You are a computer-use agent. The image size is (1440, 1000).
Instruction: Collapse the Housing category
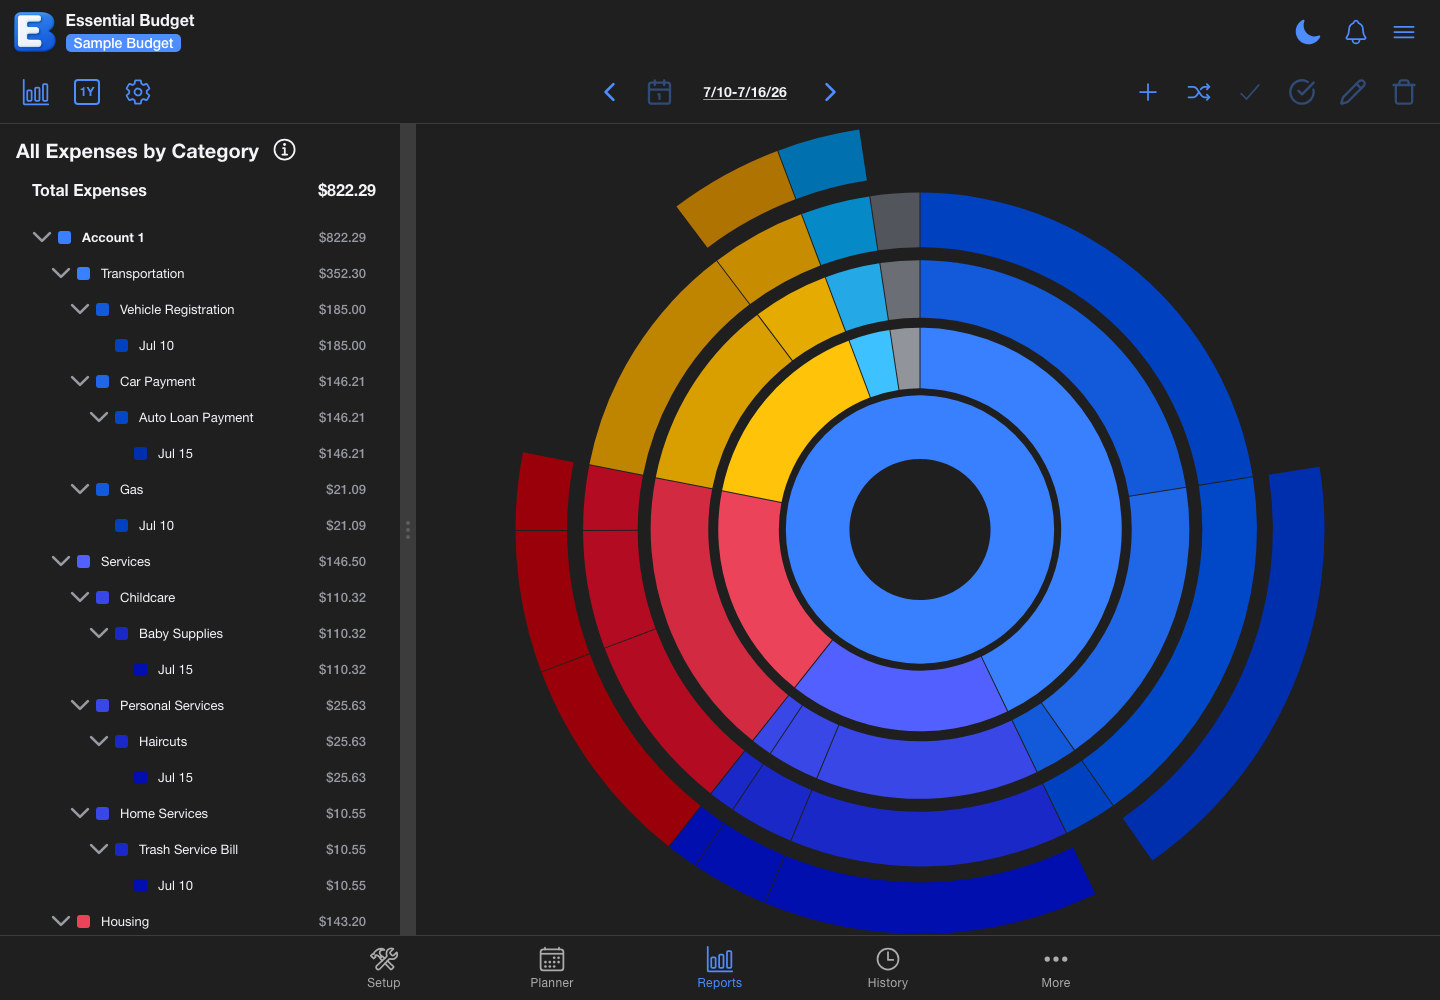pyautogui.click(x=61, y=921)
